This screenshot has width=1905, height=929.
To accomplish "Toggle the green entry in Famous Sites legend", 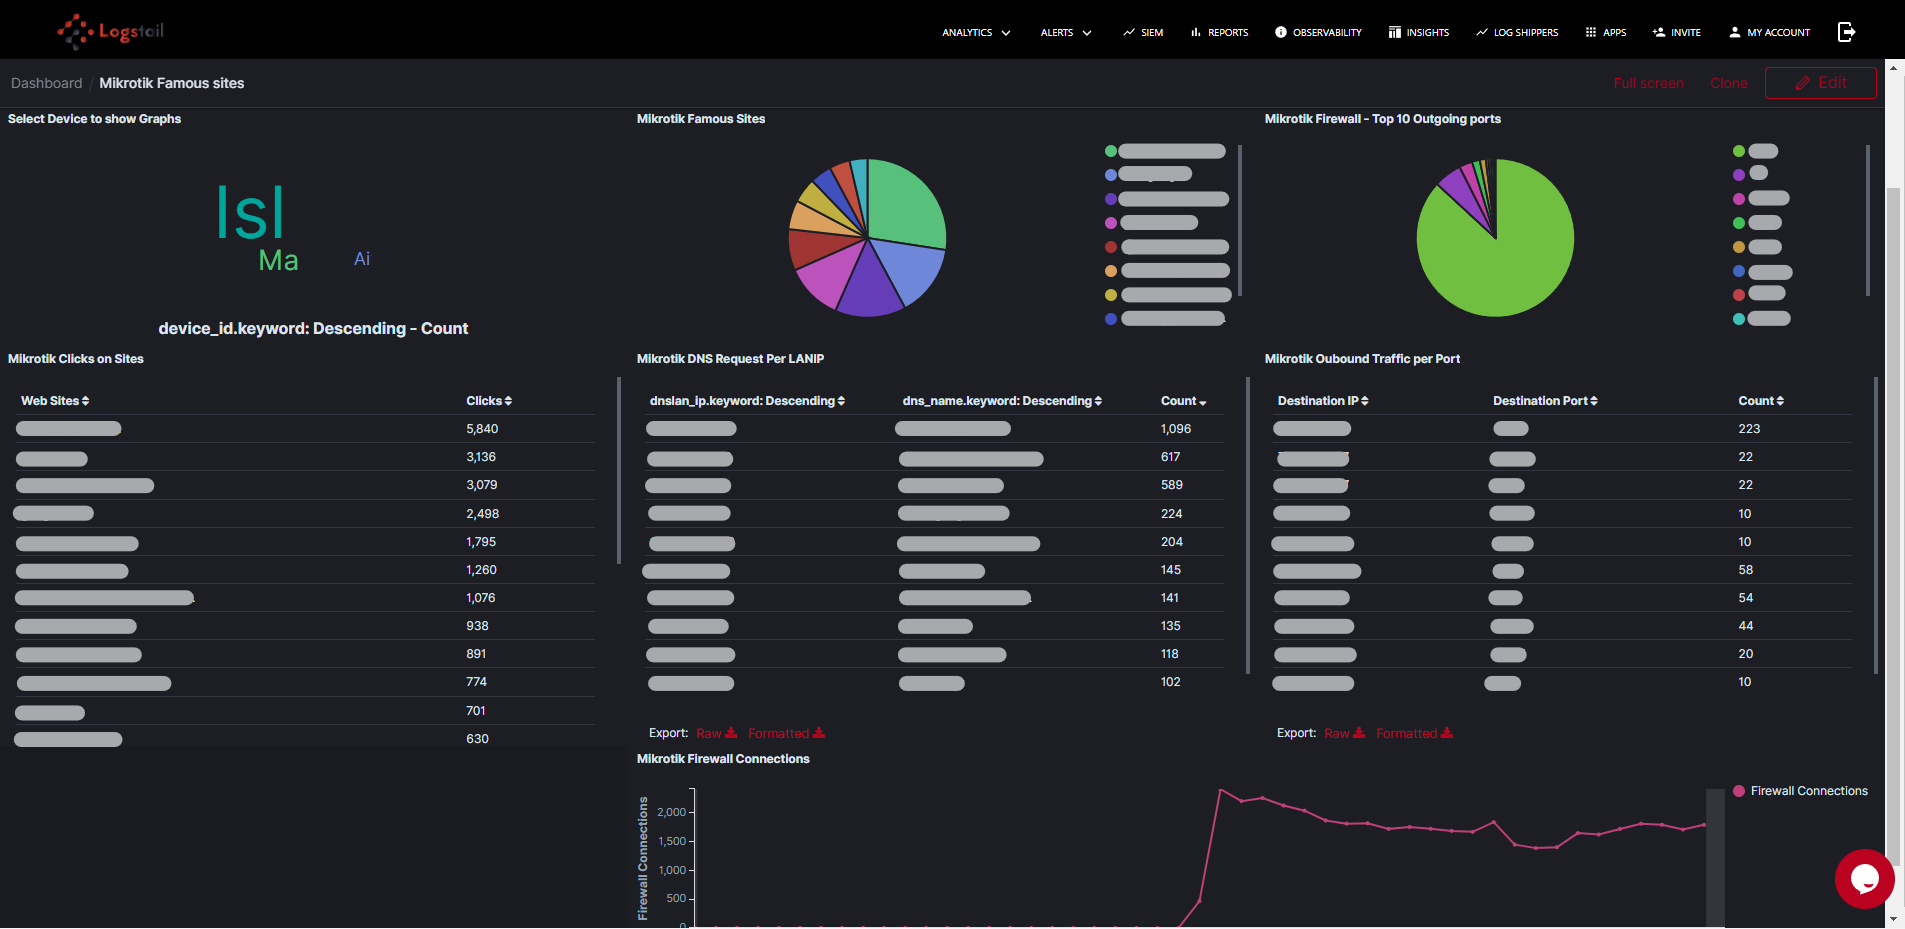I will click(x=1165, y=151).
